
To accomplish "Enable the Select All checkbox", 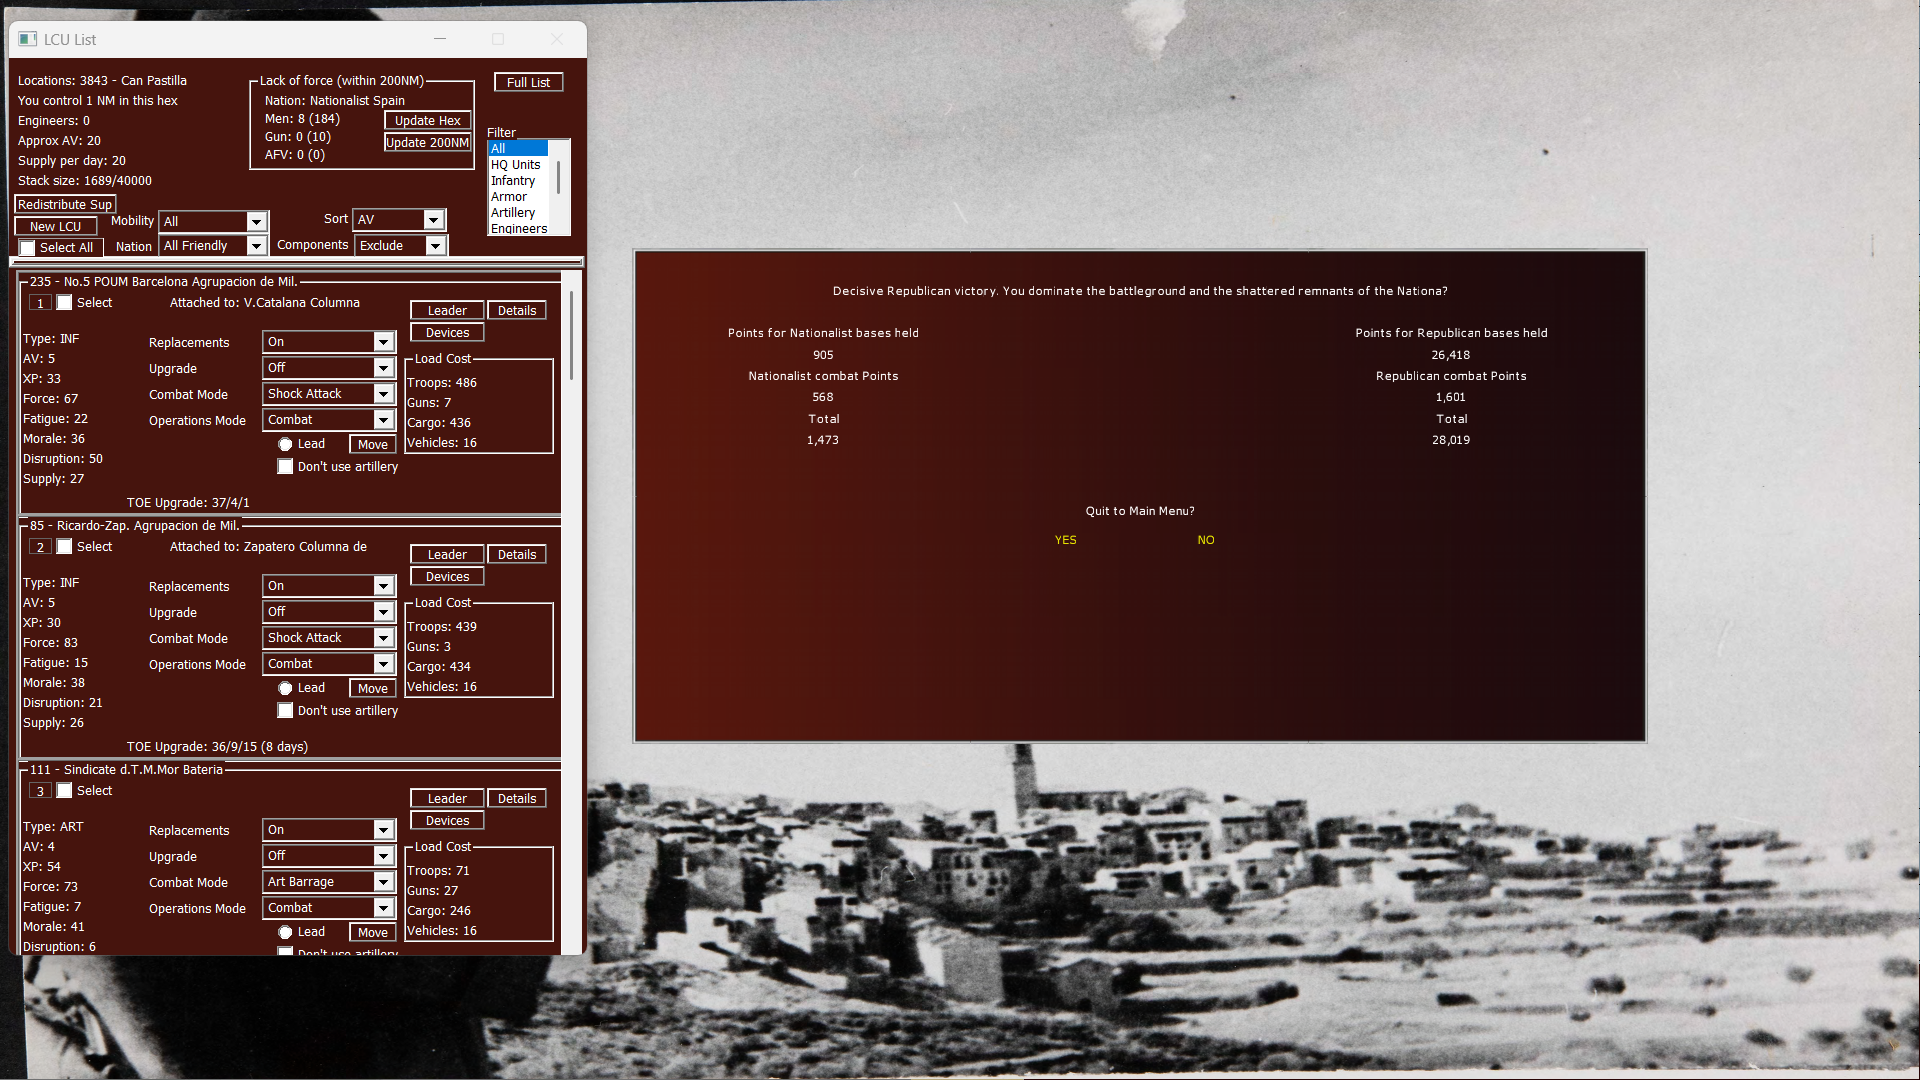I will pos(27,247).
